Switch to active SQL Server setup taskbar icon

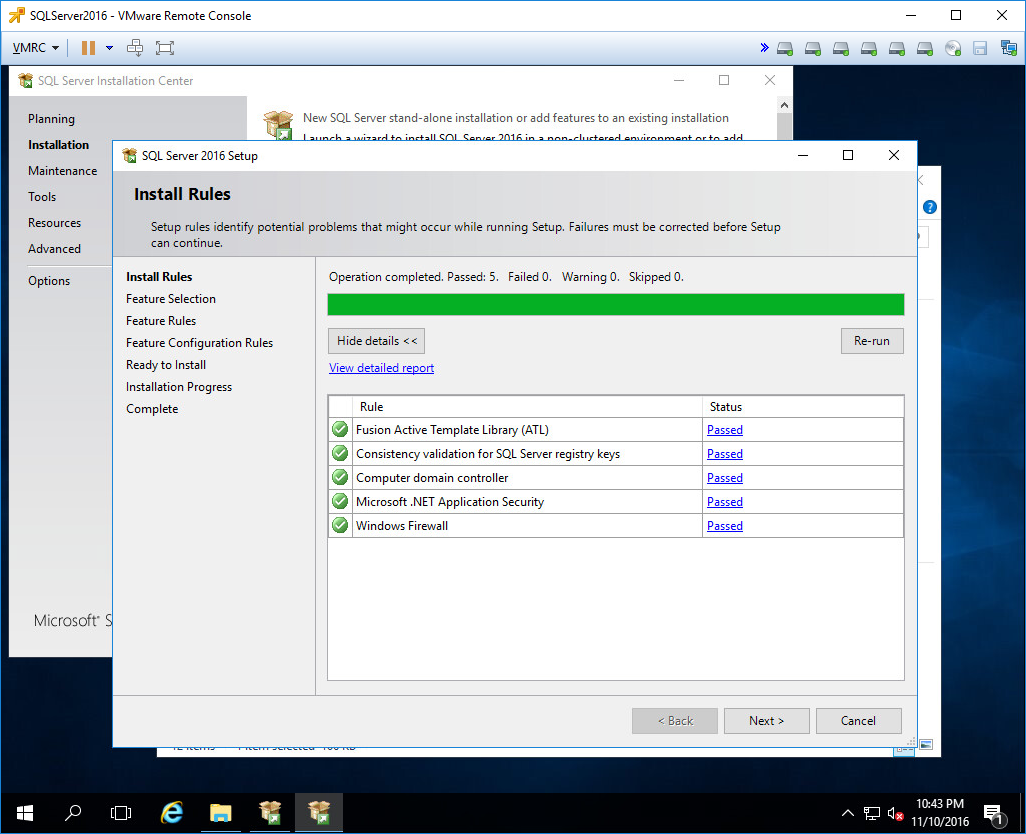click(x=319, y=813)
